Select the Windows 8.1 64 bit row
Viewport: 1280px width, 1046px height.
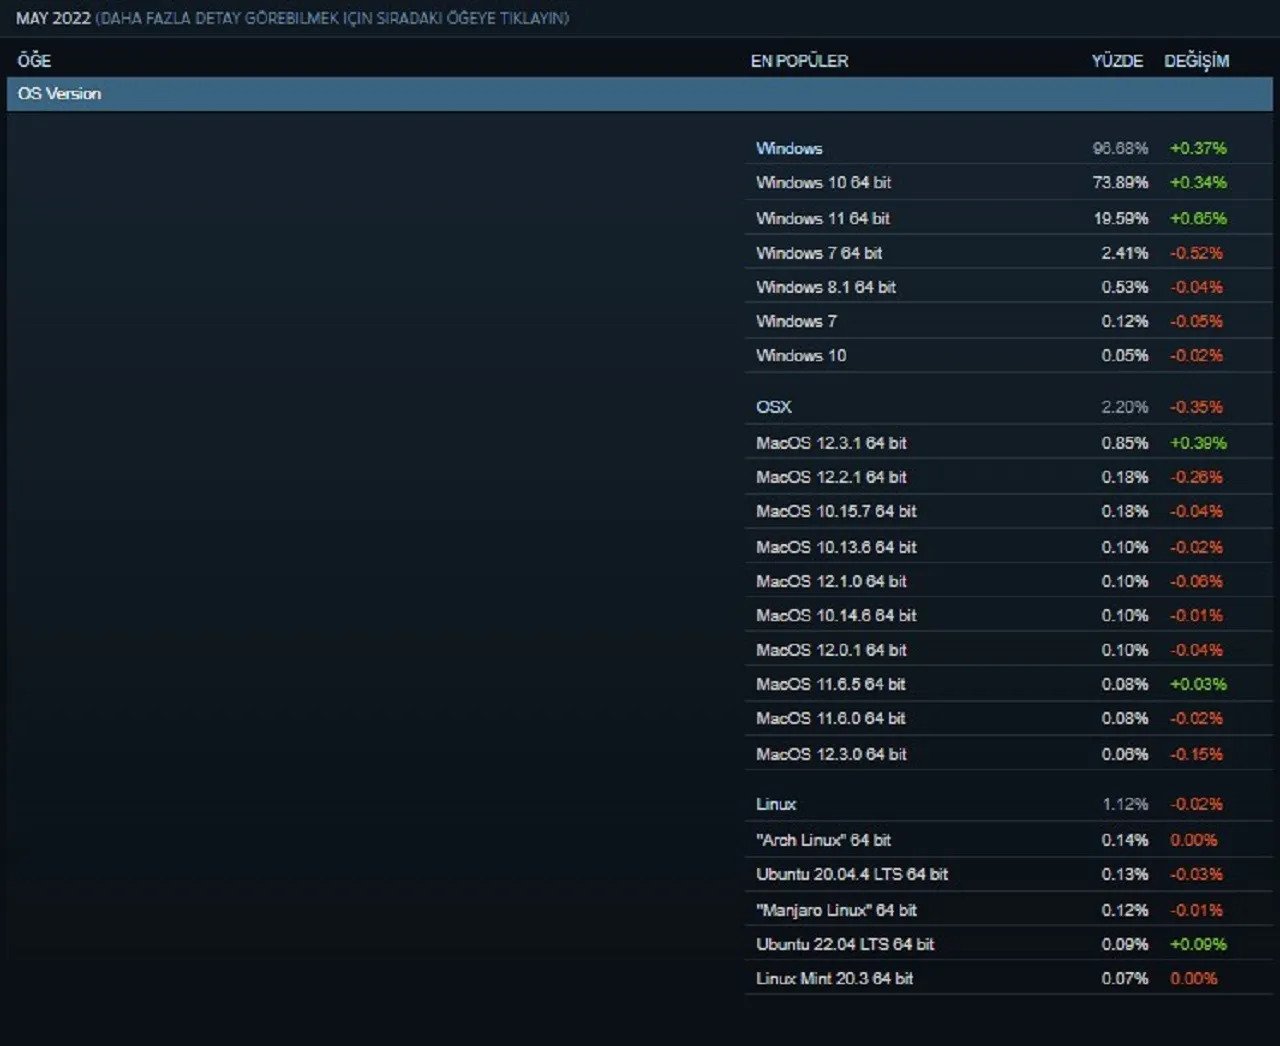[x=1008, y=287]
